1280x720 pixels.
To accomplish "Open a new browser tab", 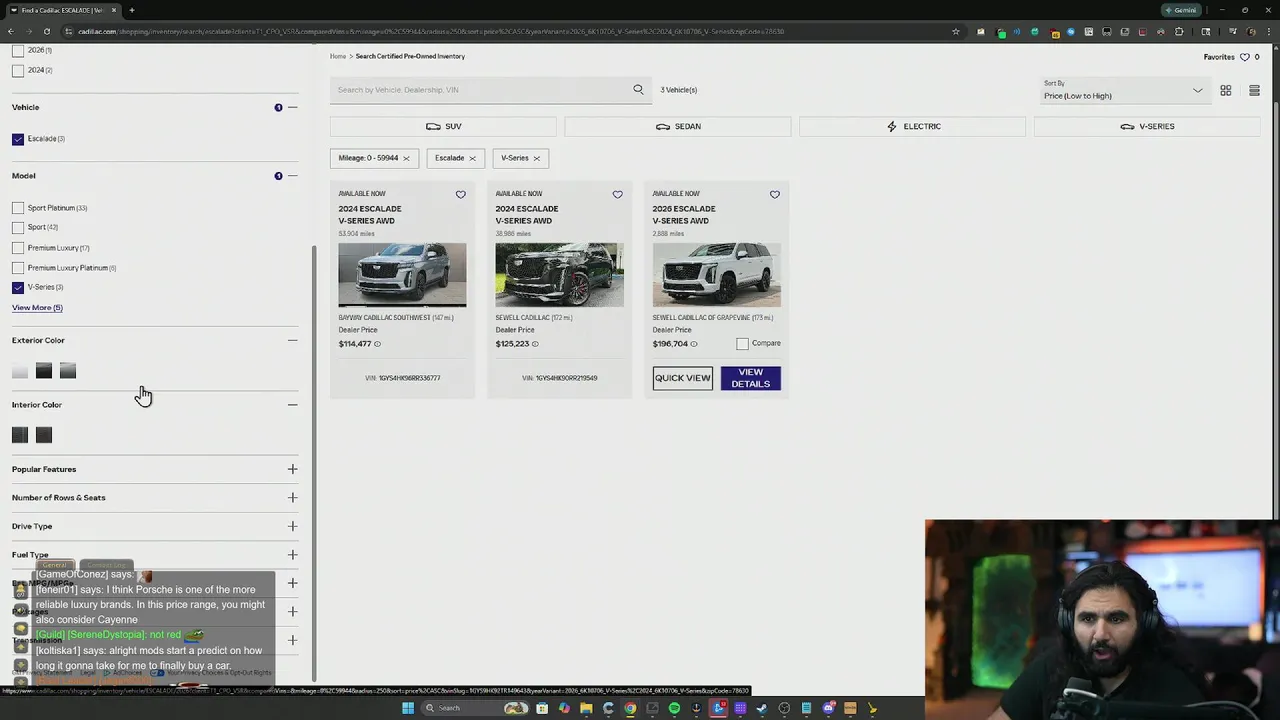I will [131, 10].
